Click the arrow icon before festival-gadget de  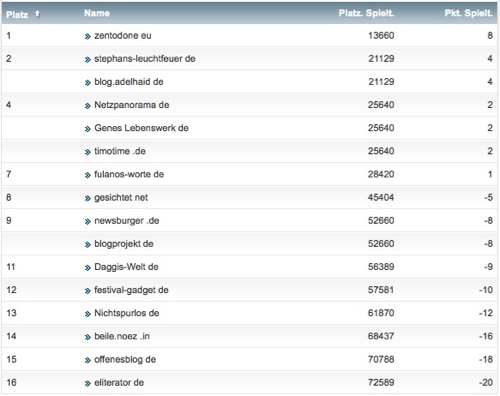pyautogui.click(x=88, y=291)
